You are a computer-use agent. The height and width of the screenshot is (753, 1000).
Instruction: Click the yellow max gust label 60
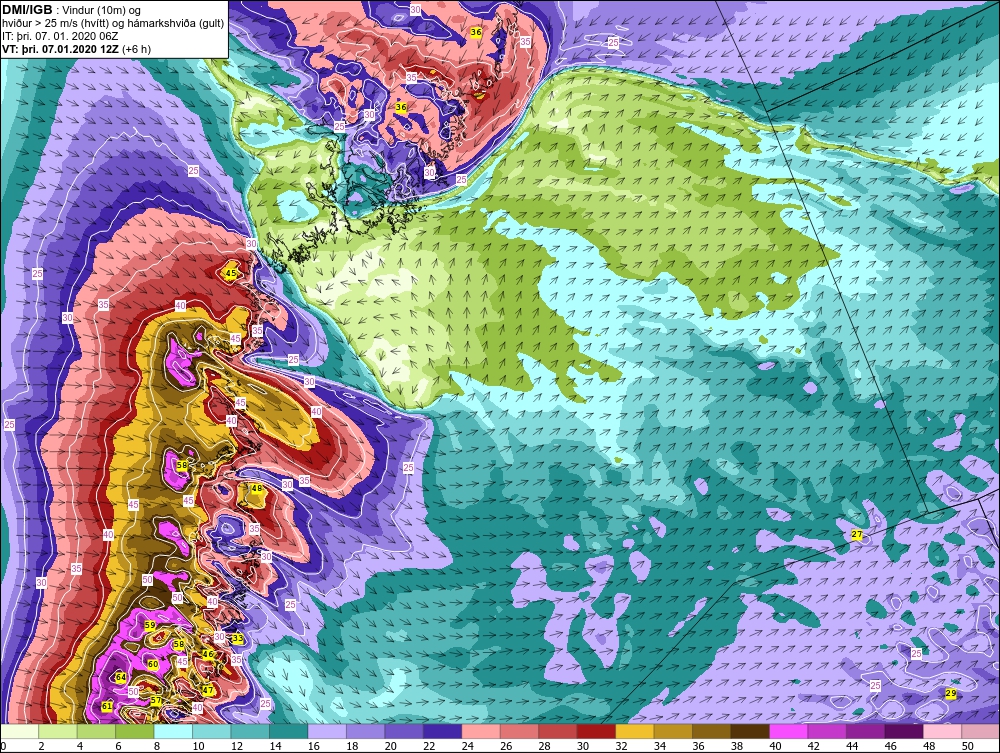click(152, 664)
